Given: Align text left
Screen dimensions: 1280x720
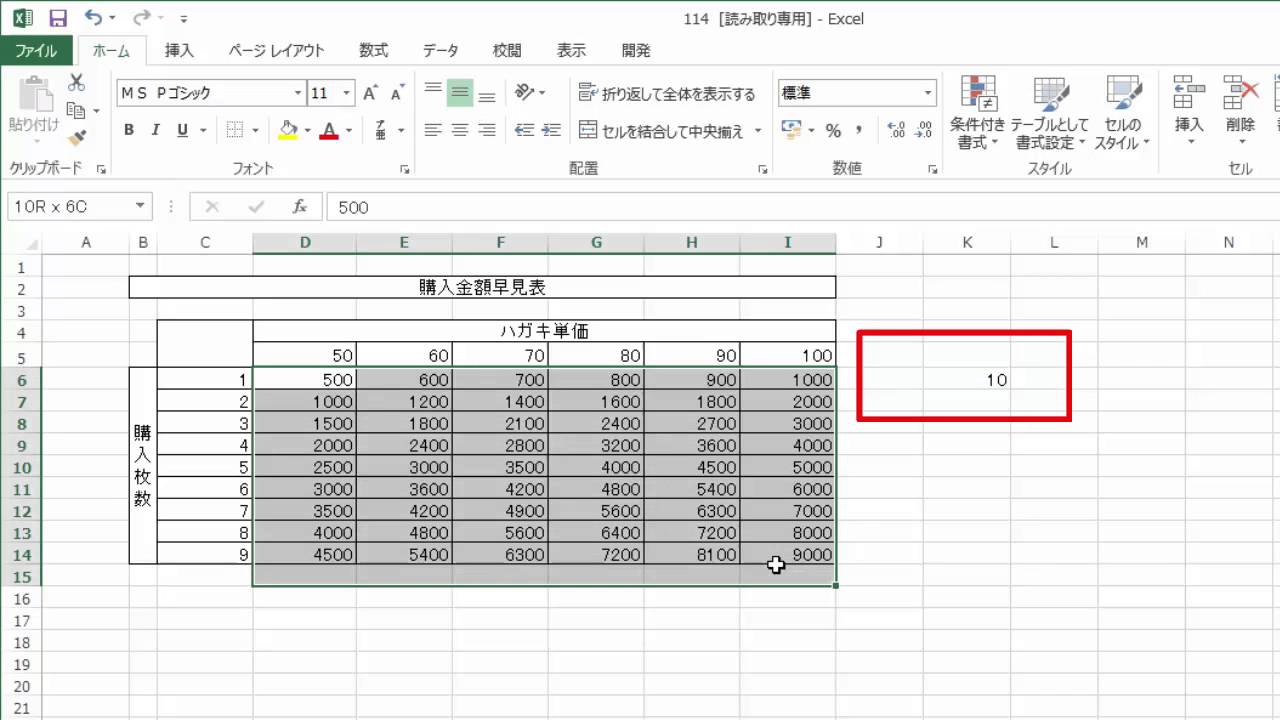Looking at the screenshot, I should 433,130.
